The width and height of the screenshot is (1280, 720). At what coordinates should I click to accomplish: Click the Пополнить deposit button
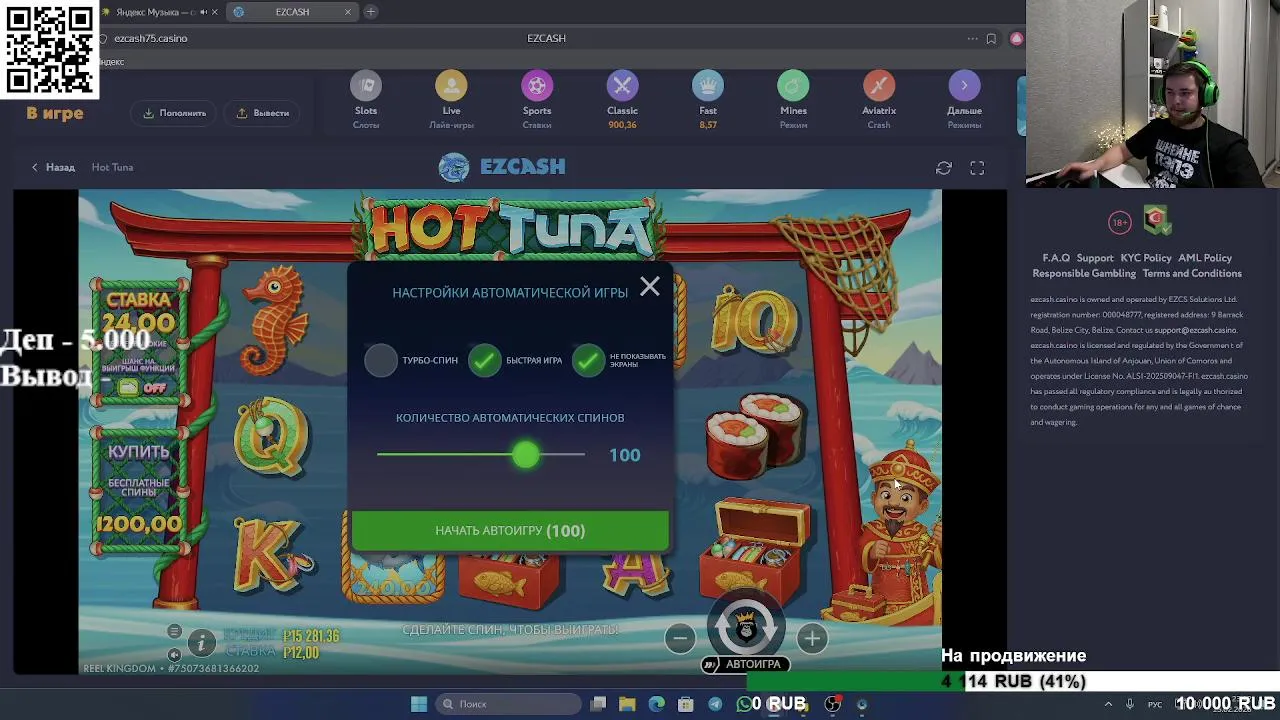(174, 113)
